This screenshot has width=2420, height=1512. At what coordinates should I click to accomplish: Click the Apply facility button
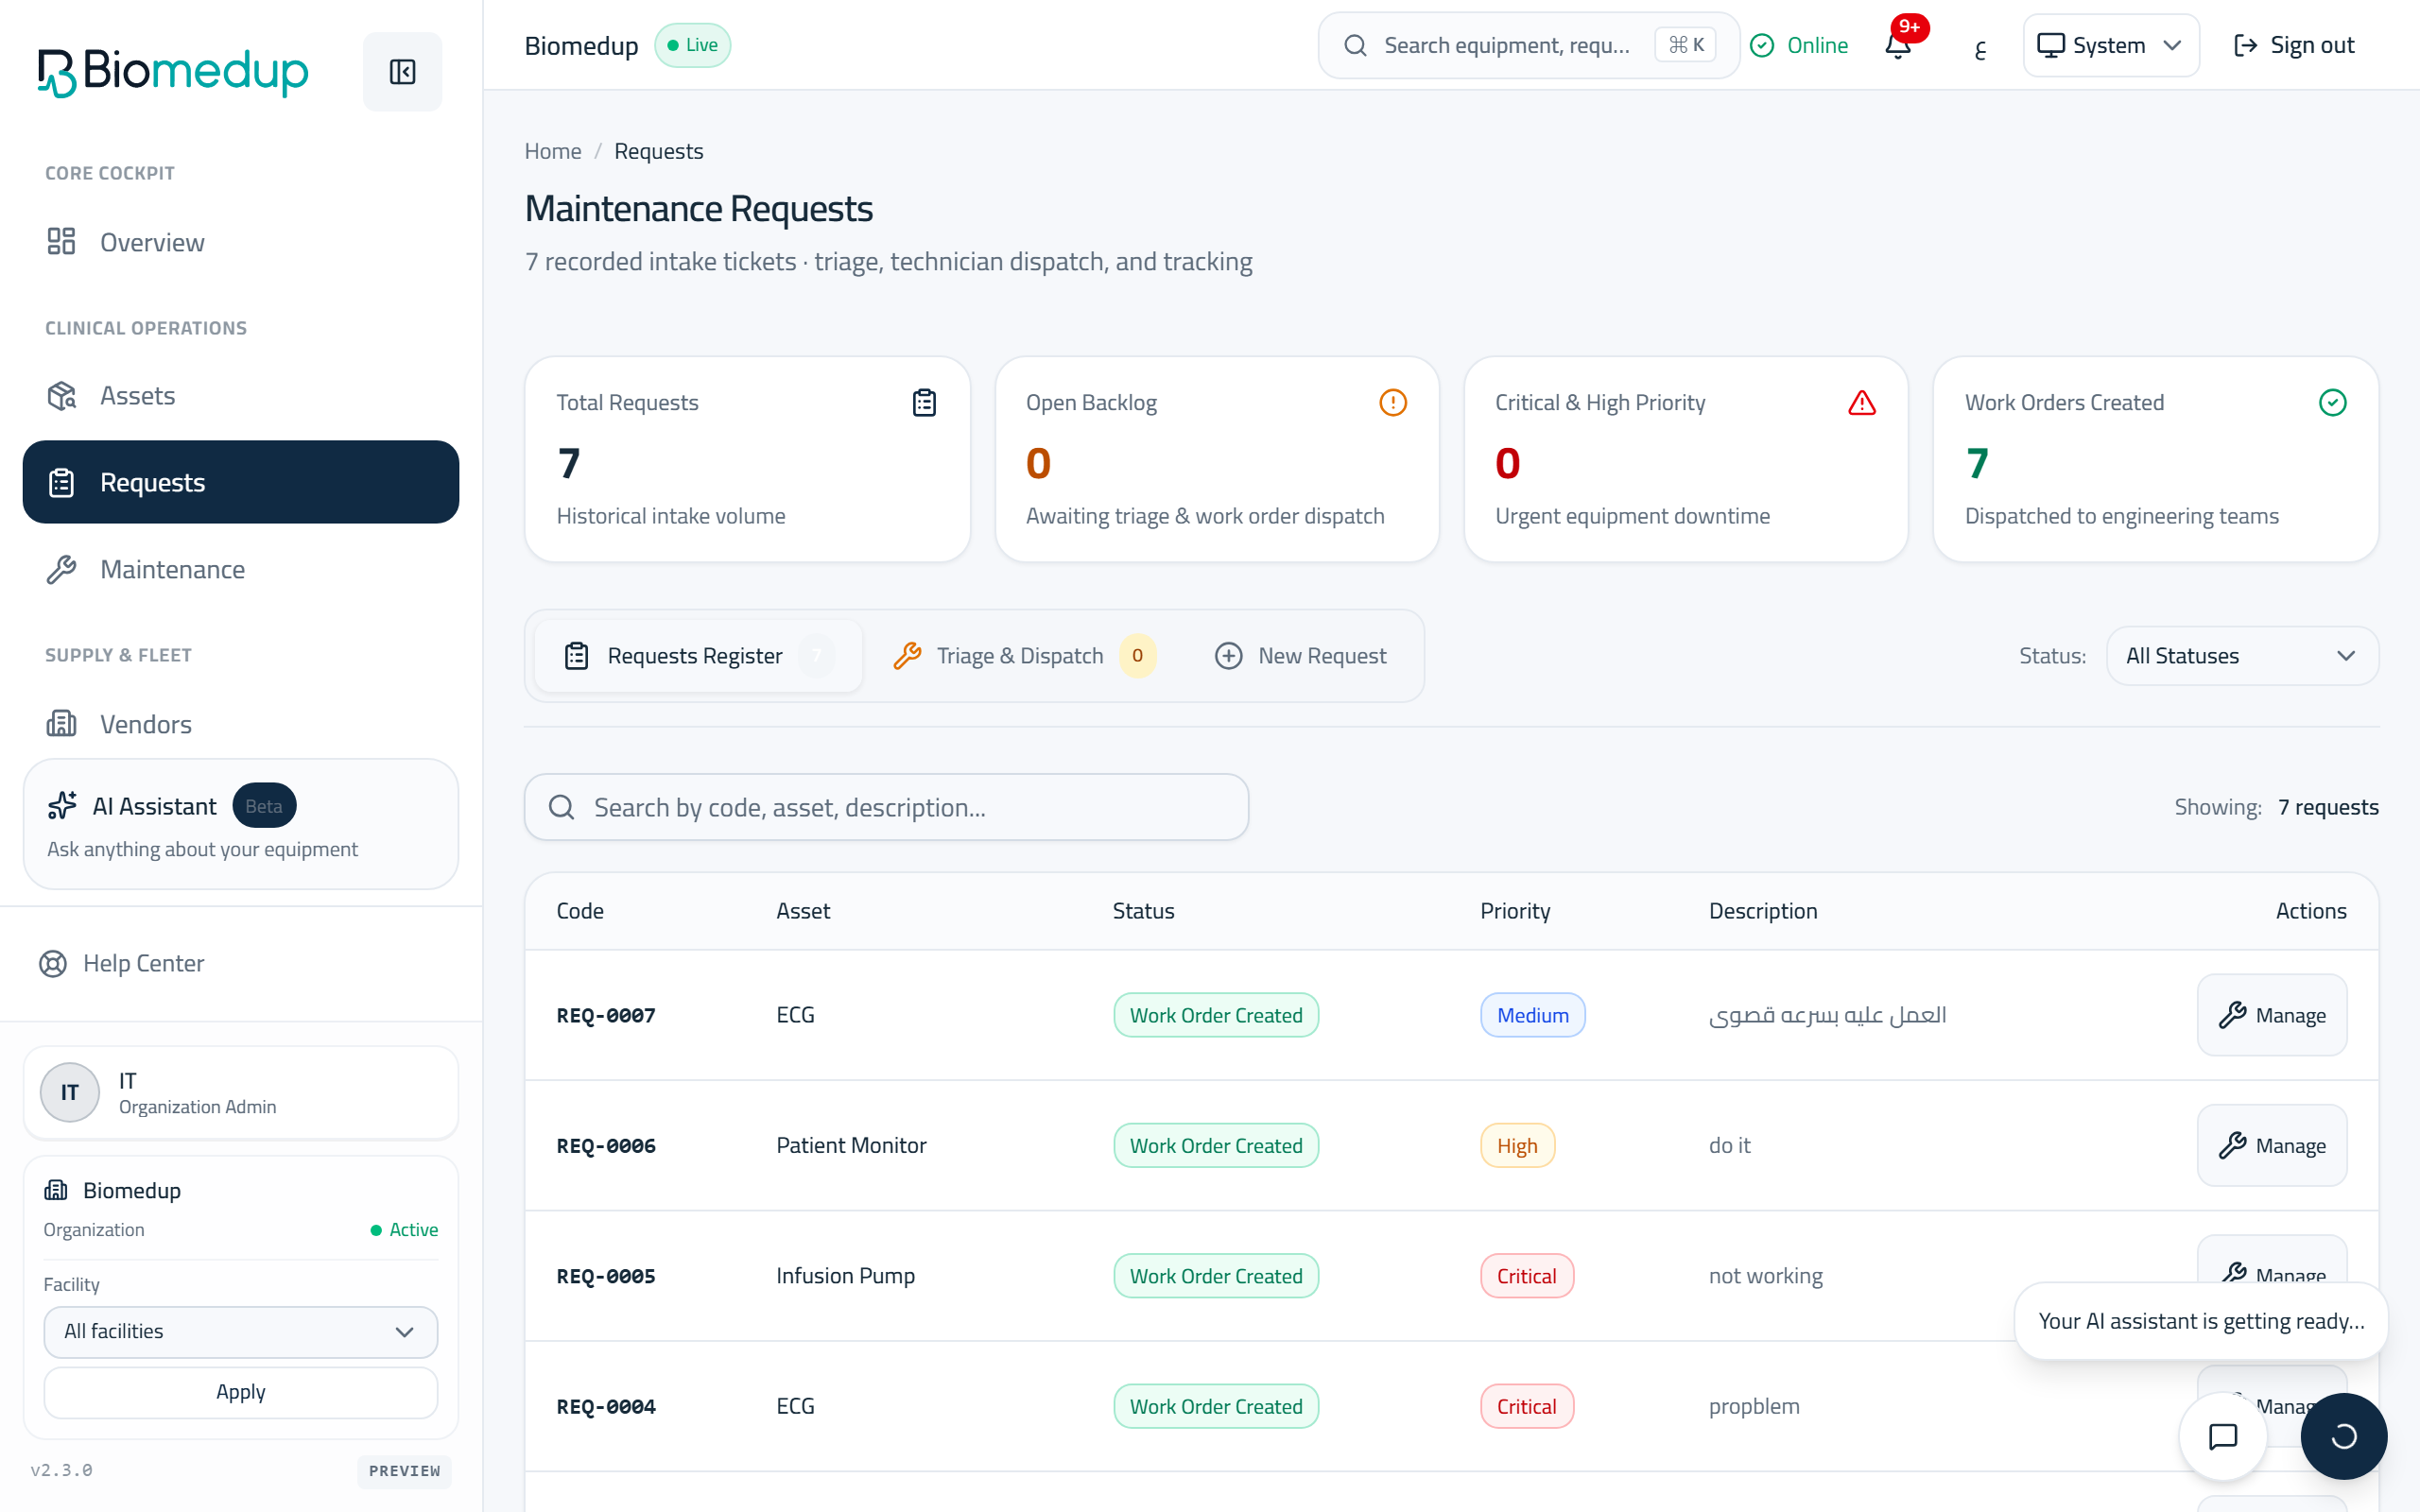coord(241,1392)
